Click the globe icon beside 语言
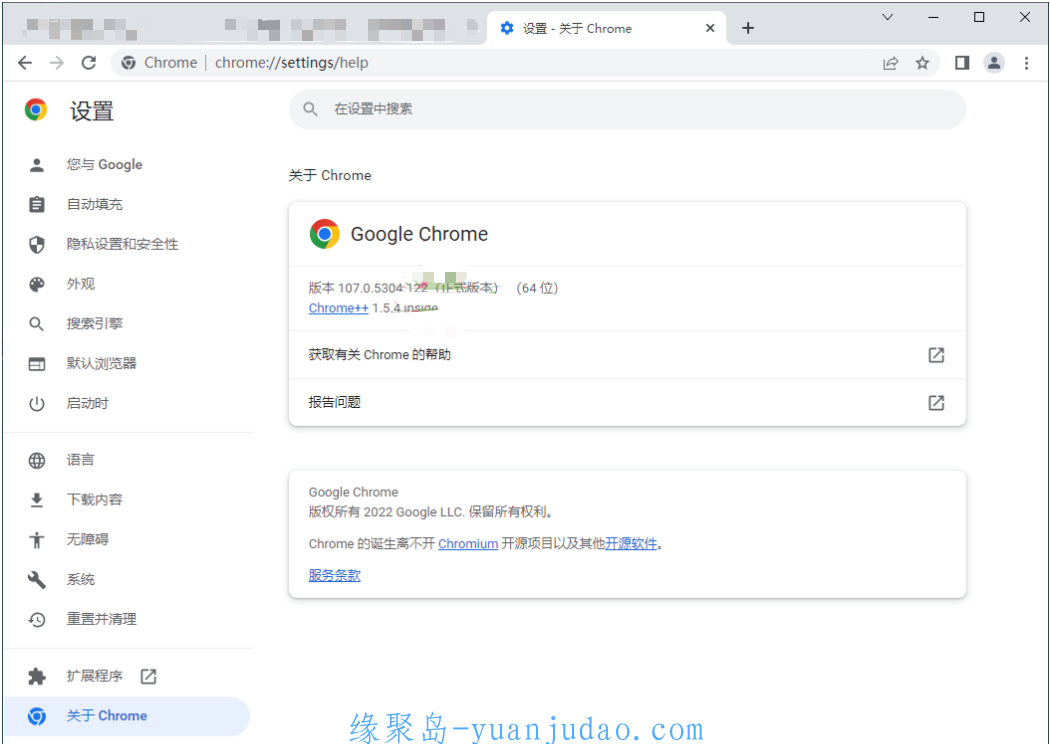 tap(37, 460)
